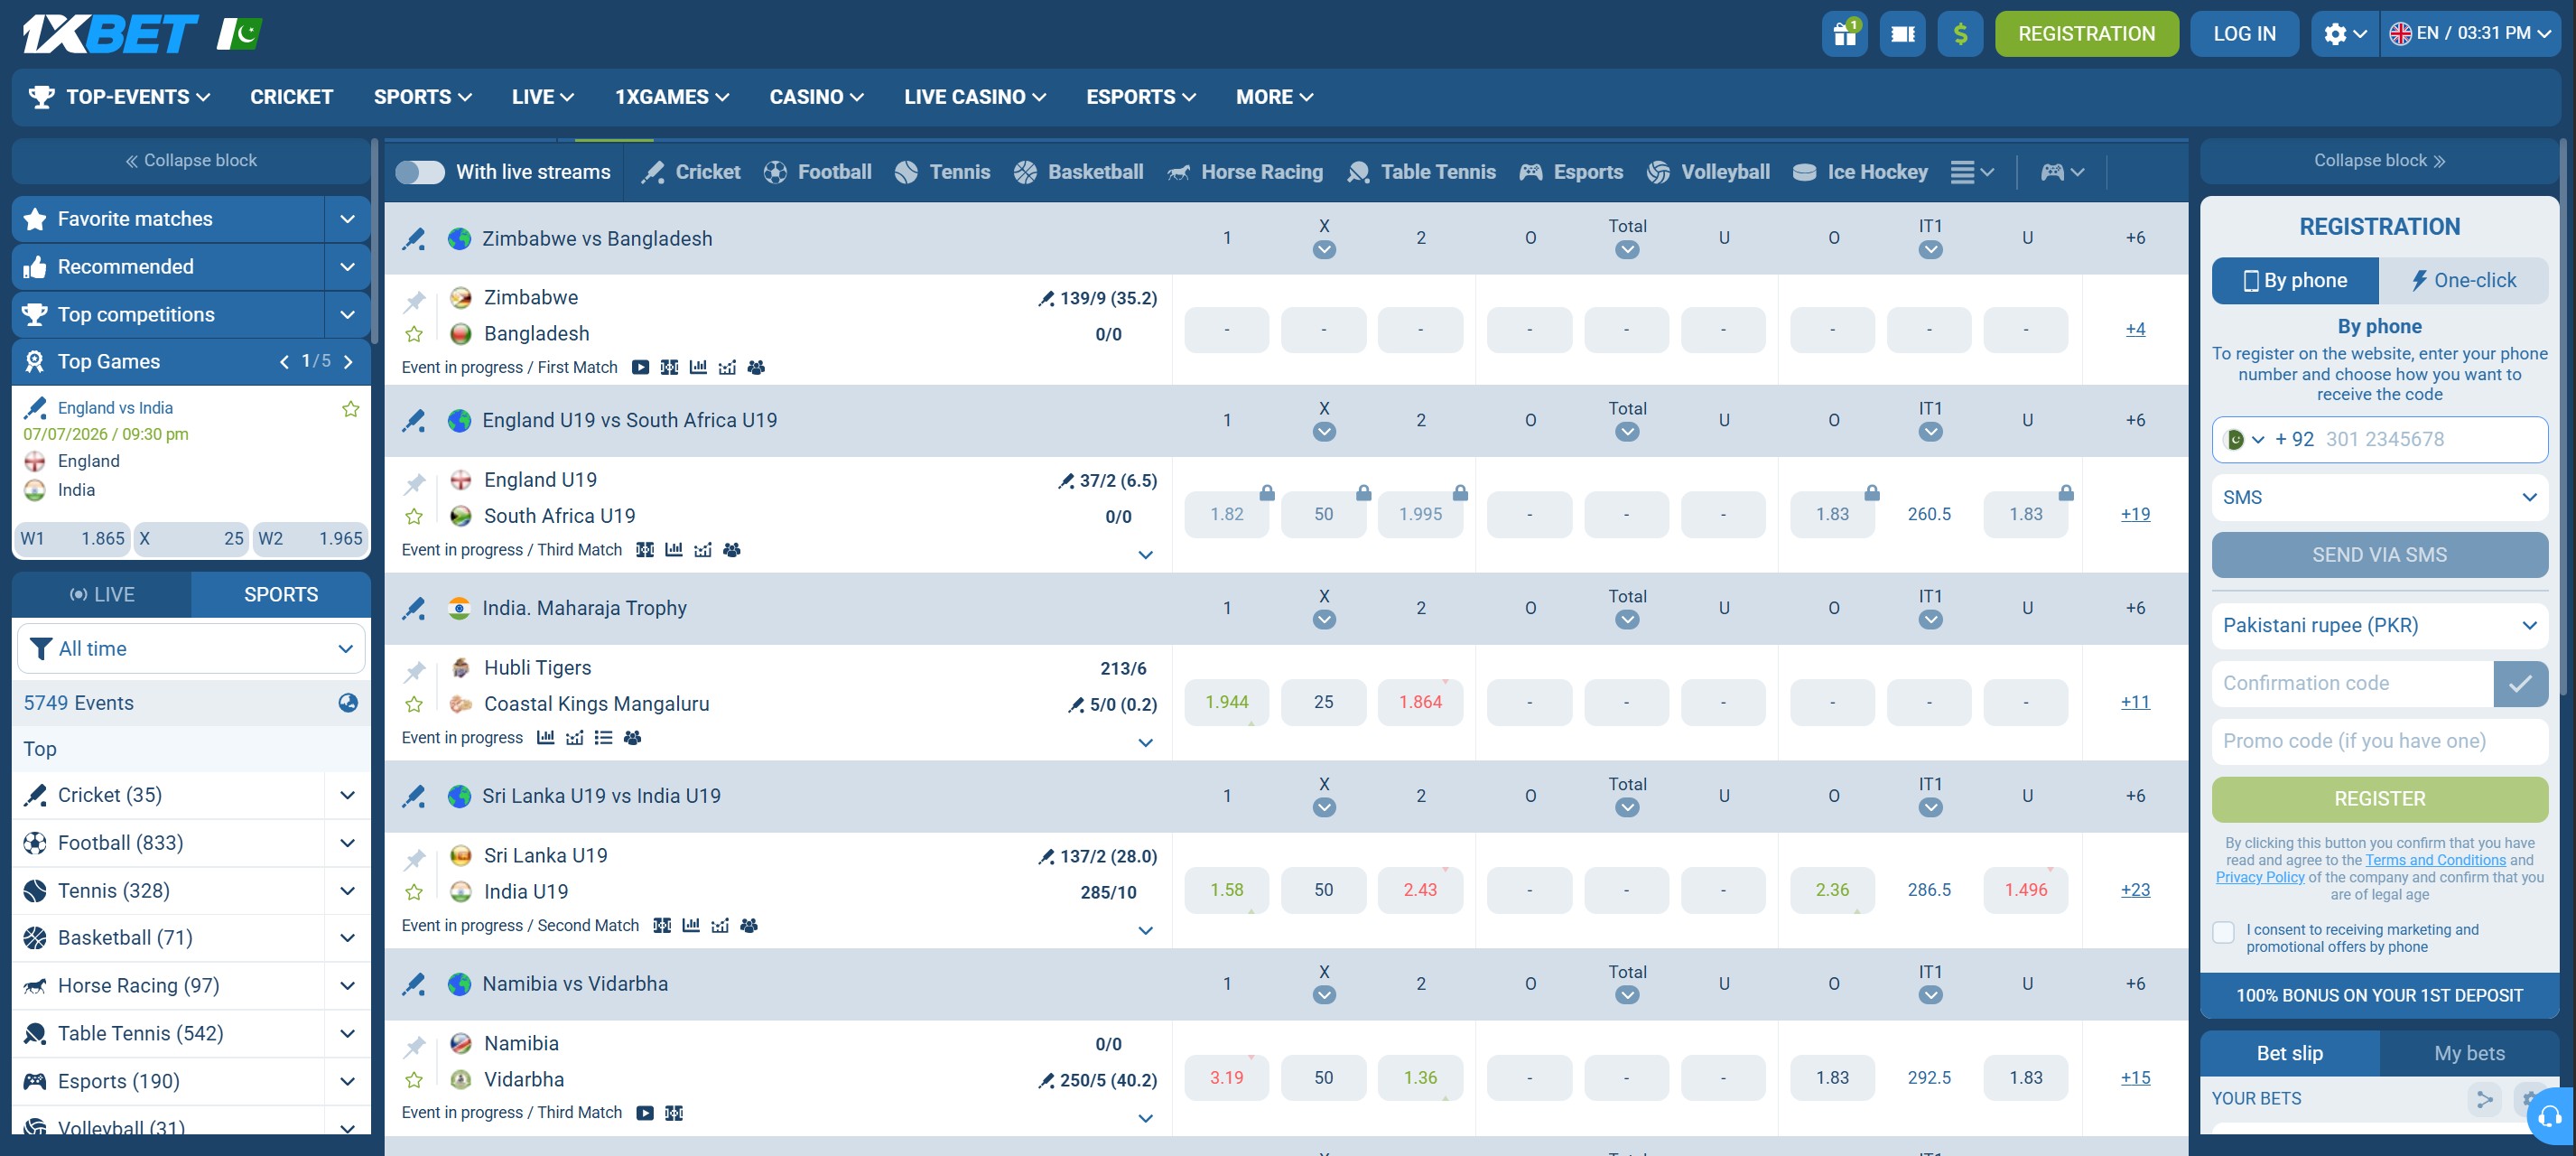The width and height of the screenshot is (2576, 1156).
Task: Open language and time selector
Action: 2470,34
